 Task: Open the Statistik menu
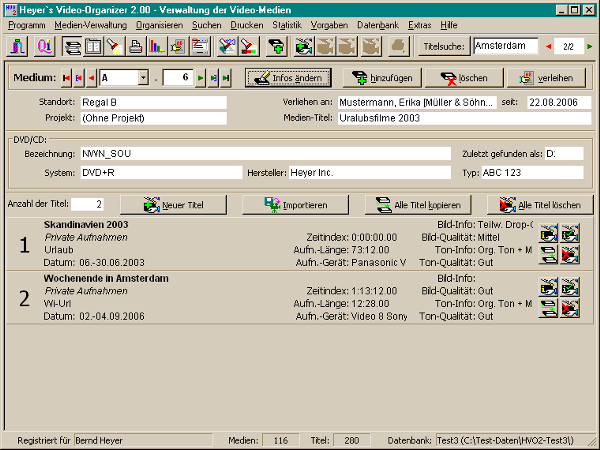285,22
